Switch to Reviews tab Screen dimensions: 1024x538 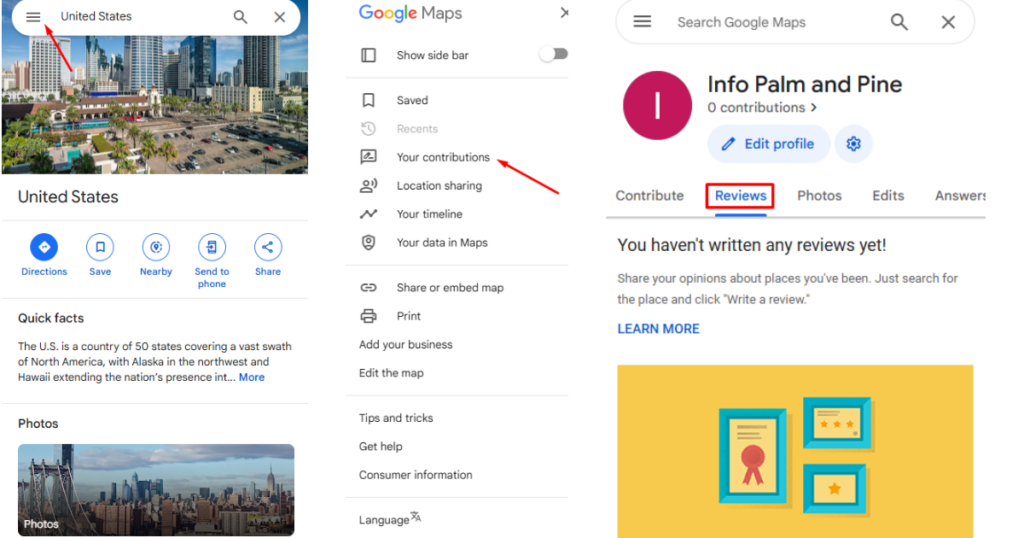coord(741,196)
